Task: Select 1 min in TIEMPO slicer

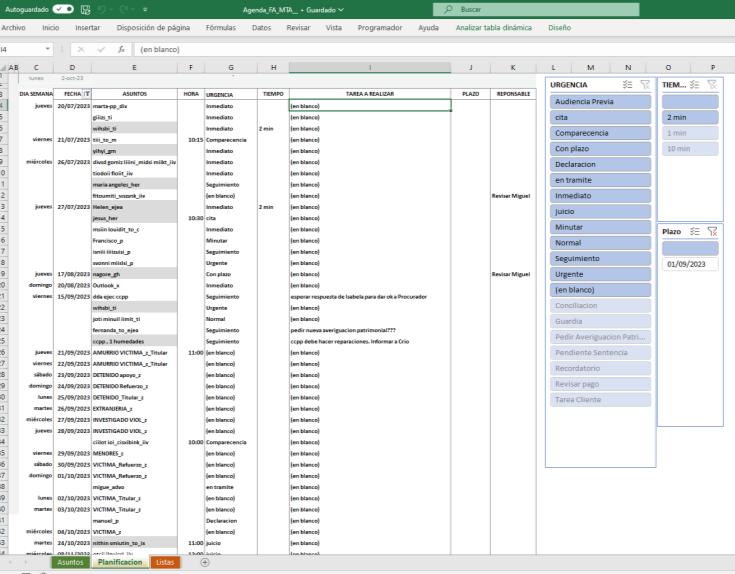Action: pyautogui.click(x=690, y=133)
